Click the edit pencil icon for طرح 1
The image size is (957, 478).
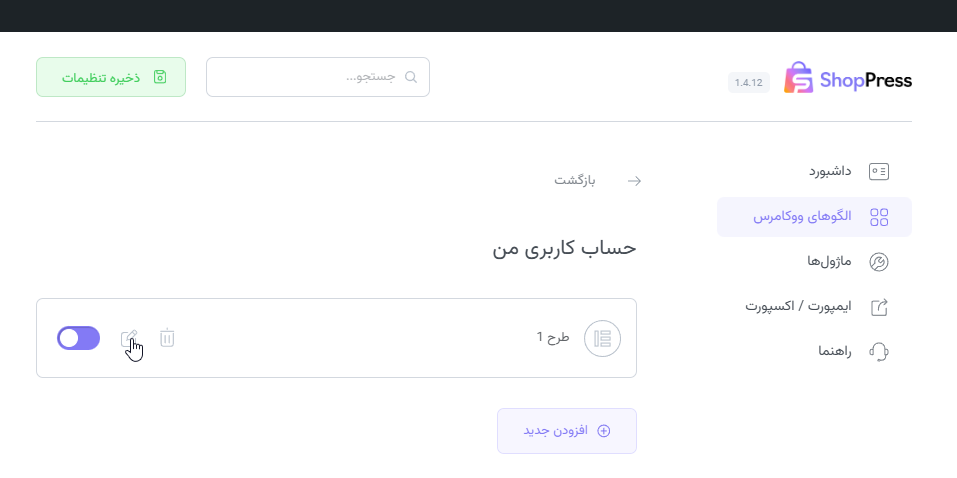[x=129, y=338]
